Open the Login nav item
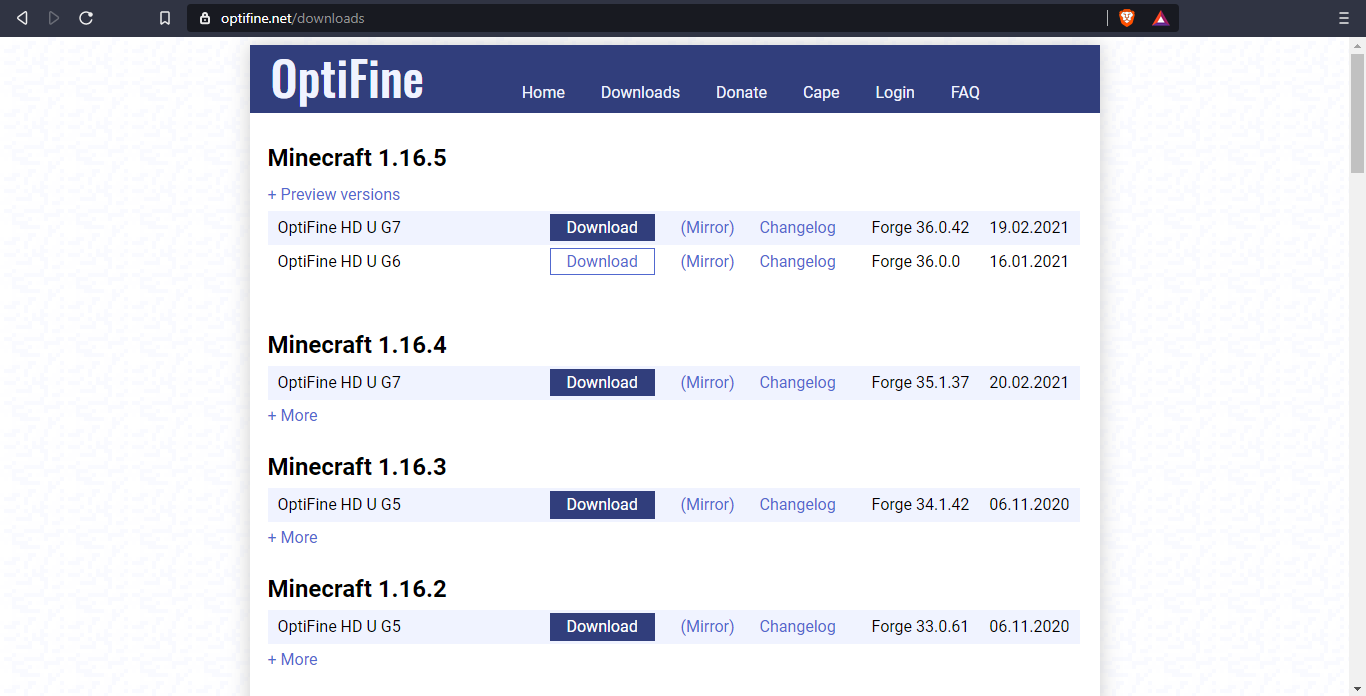 click(895, 92)
